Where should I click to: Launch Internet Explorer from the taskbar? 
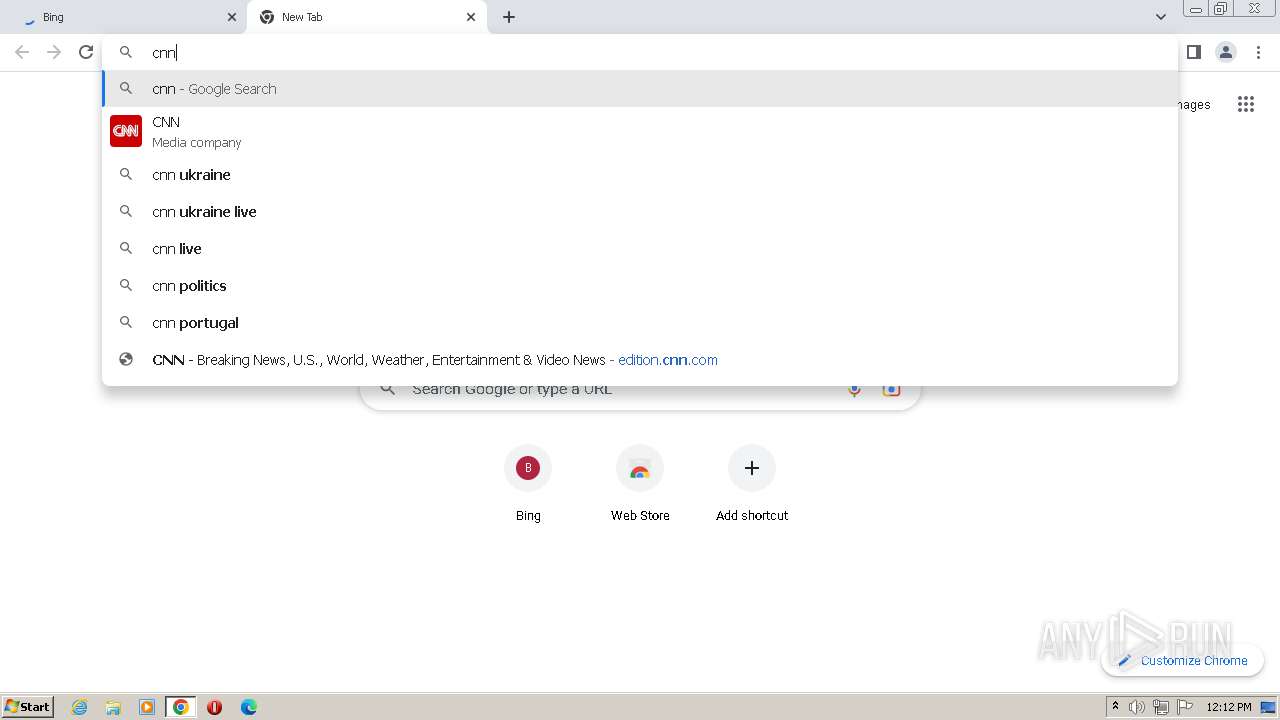[79, 707]
